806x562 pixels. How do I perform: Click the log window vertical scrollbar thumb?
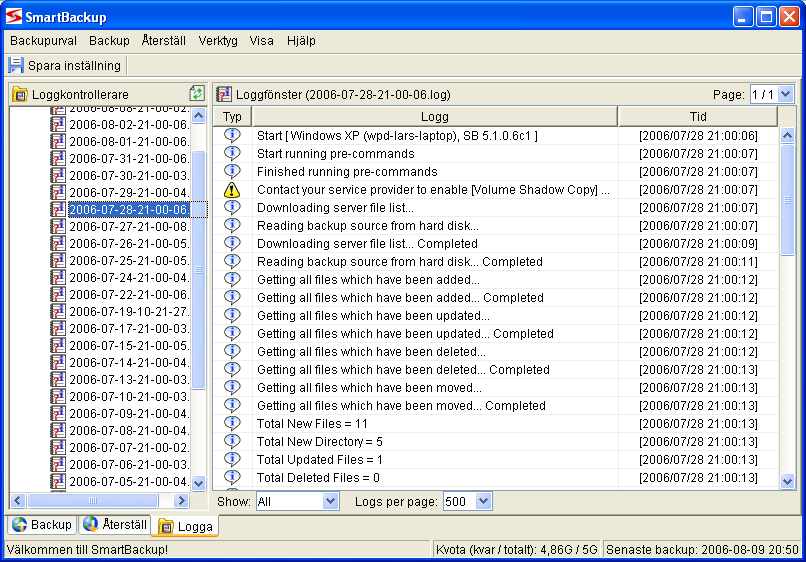(x=787, y=200)
